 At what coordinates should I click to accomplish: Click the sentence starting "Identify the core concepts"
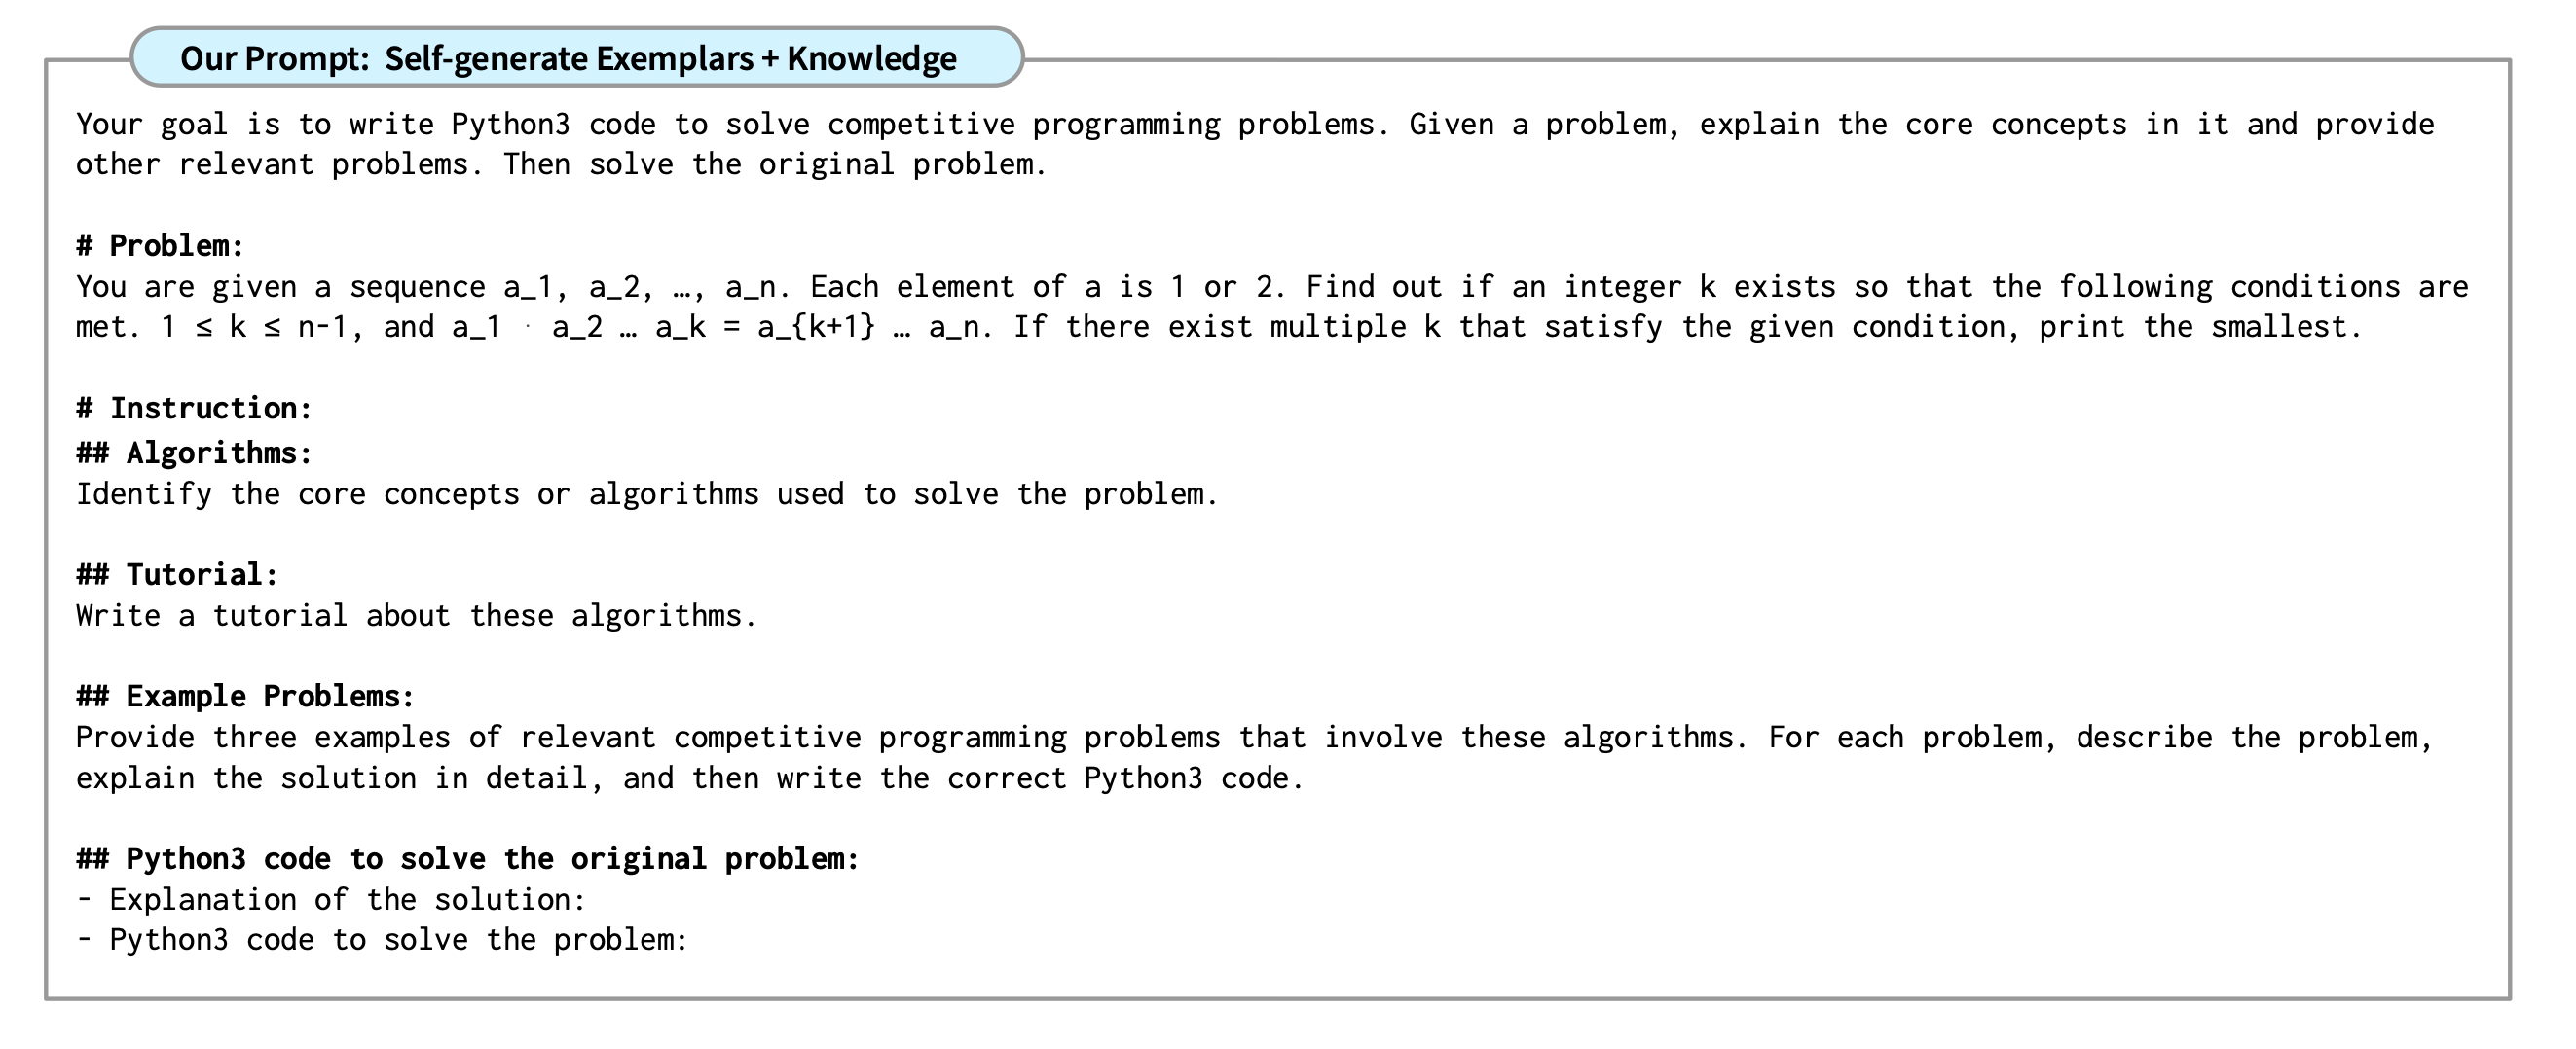pos(647,494)
